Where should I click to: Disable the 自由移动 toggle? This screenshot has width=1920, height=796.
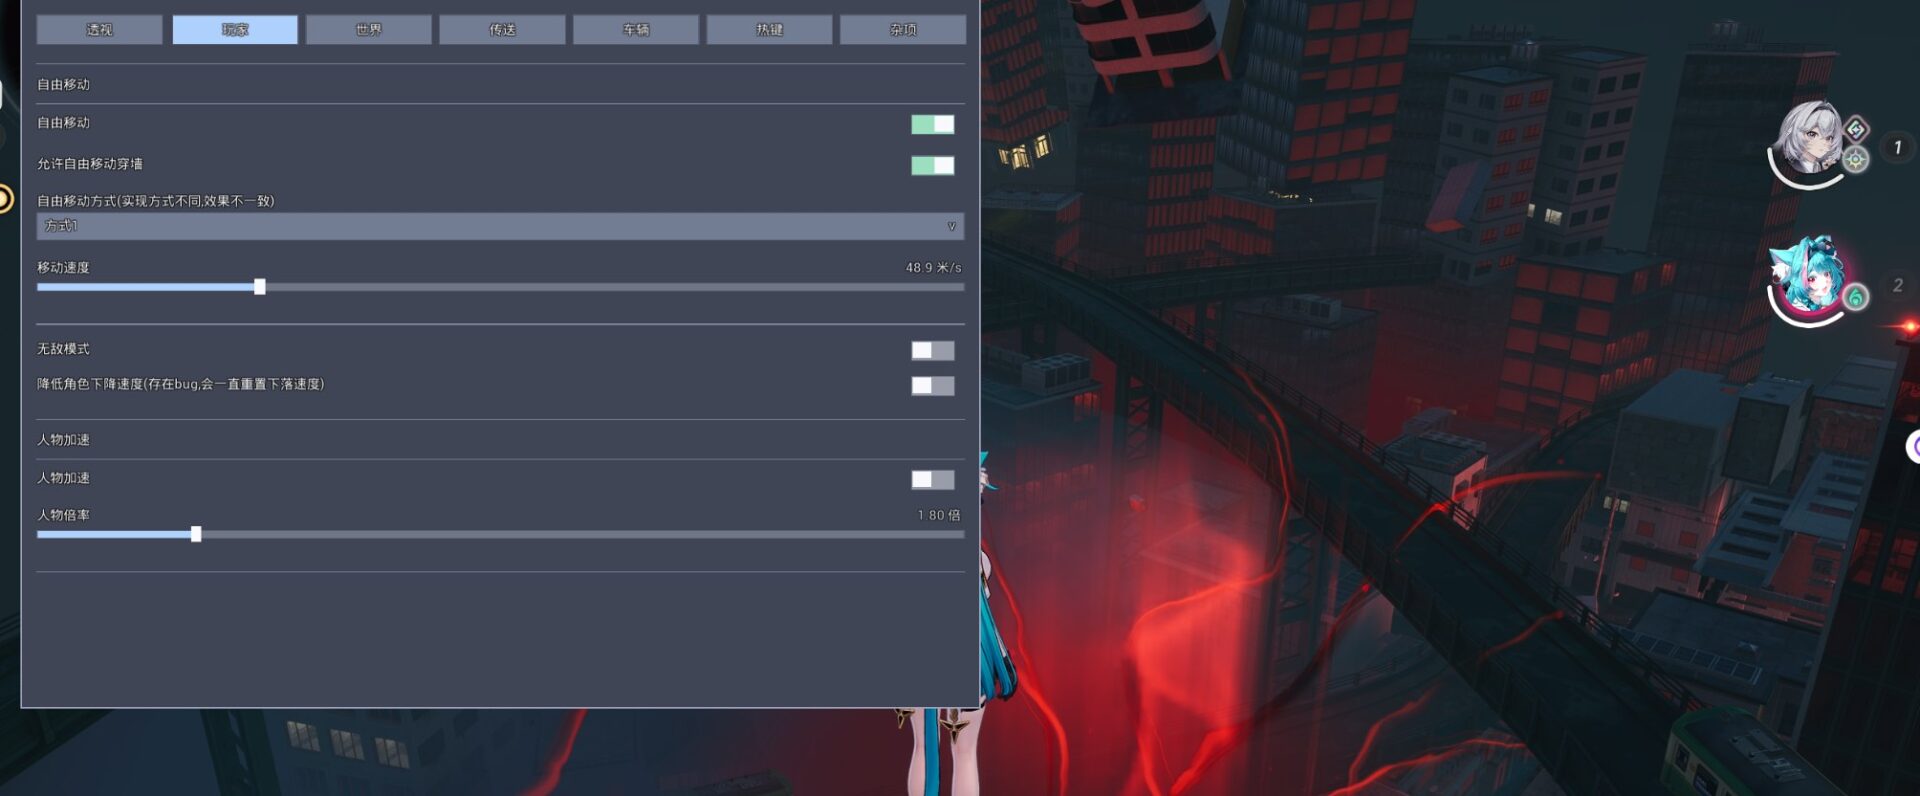932,124
